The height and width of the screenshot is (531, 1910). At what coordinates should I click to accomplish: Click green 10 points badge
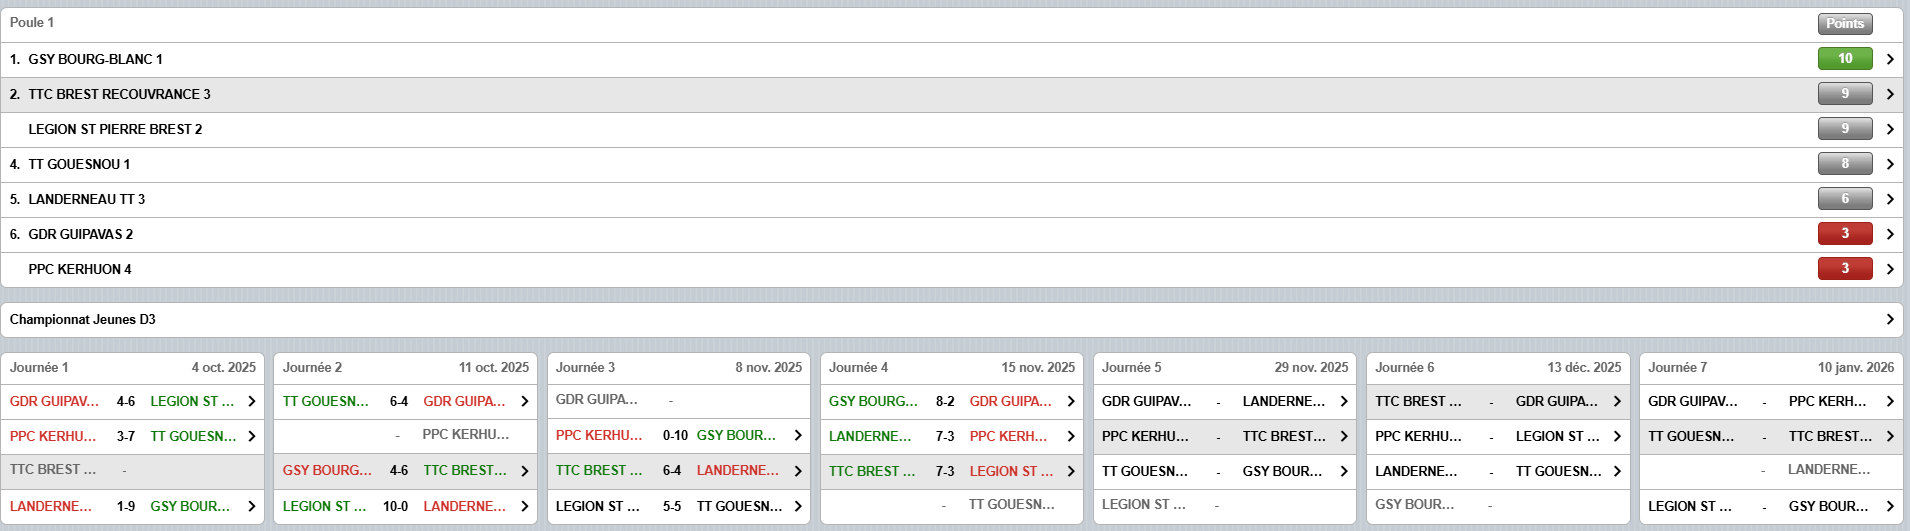(1844, 59)
